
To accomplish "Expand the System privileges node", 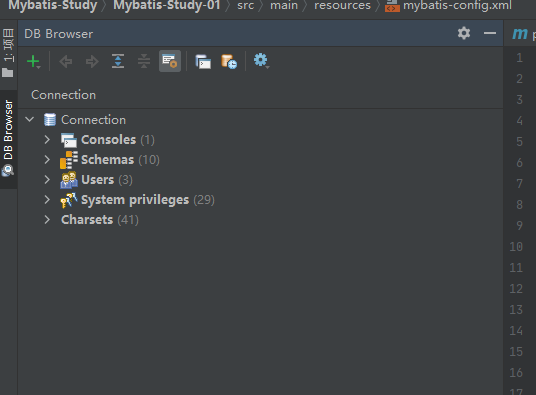I will [47, 200].
